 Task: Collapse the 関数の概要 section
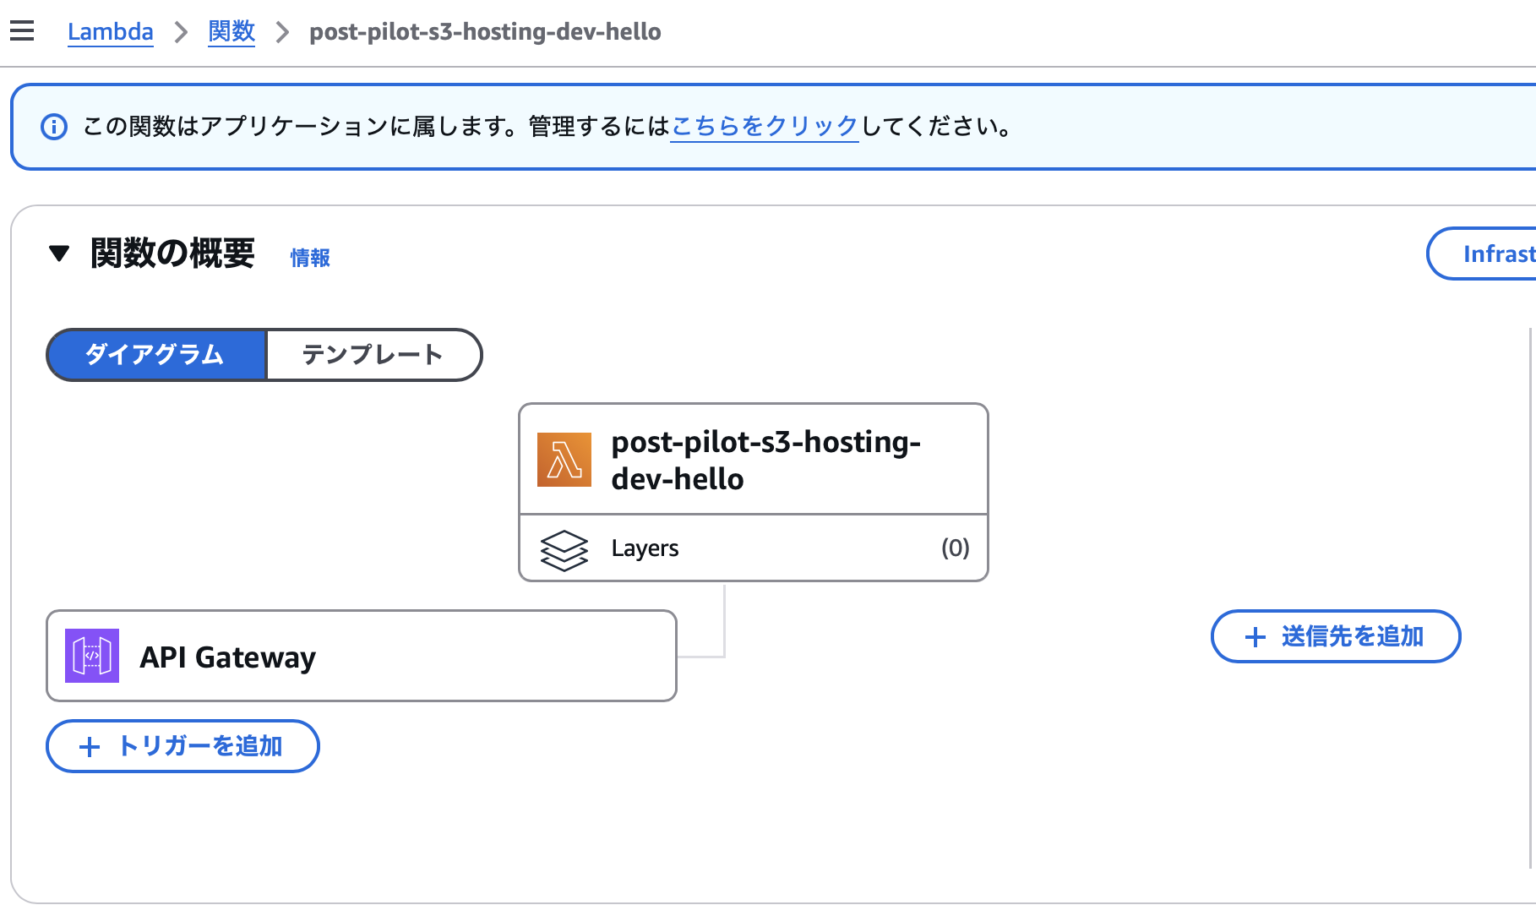59,254
